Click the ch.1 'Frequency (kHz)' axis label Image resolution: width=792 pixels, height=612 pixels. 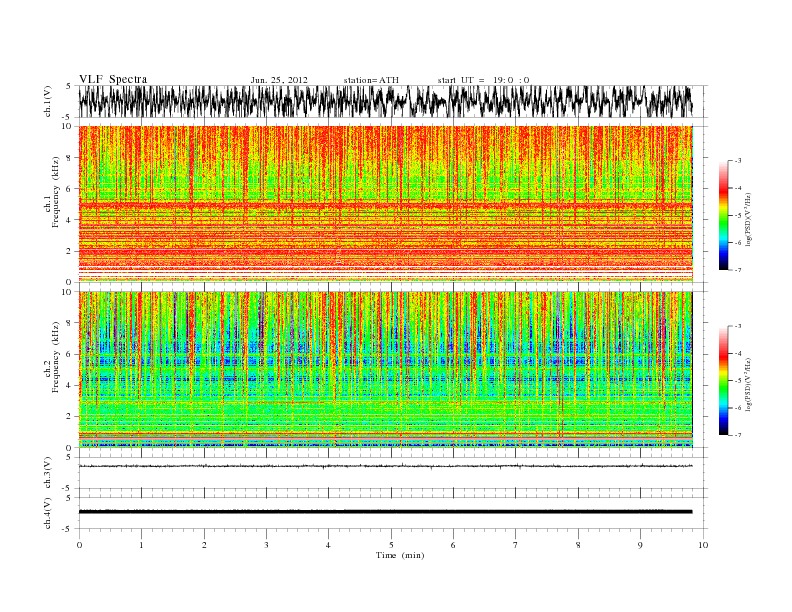[x=56, y=191]
